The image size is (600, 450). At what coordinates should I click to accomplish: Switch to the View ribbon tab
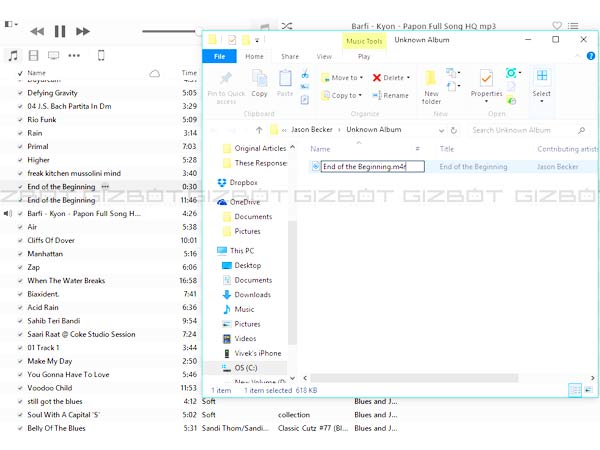322,57
